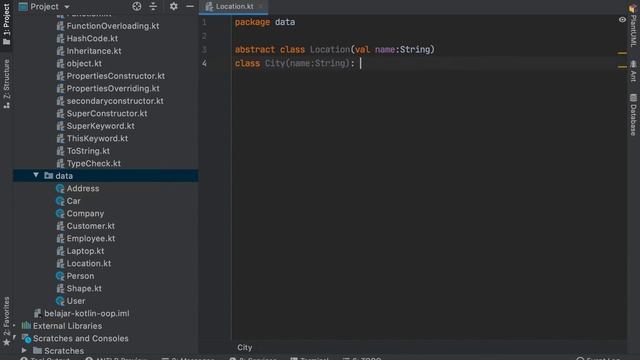Open TypeCheck.kt file

pyautogui.click(x=93, y=163)
